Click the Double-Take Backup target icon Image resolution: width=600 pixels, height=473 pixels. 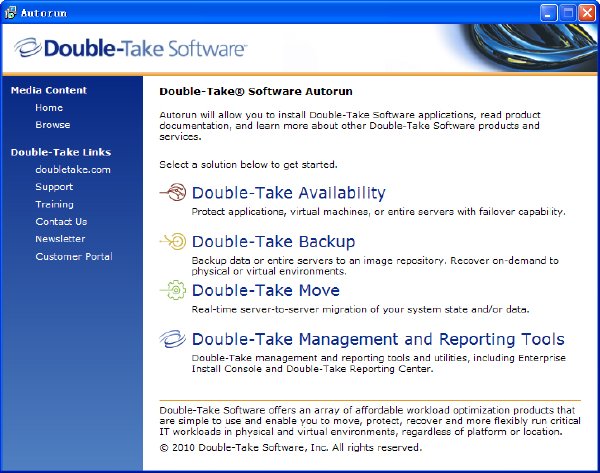173,241
